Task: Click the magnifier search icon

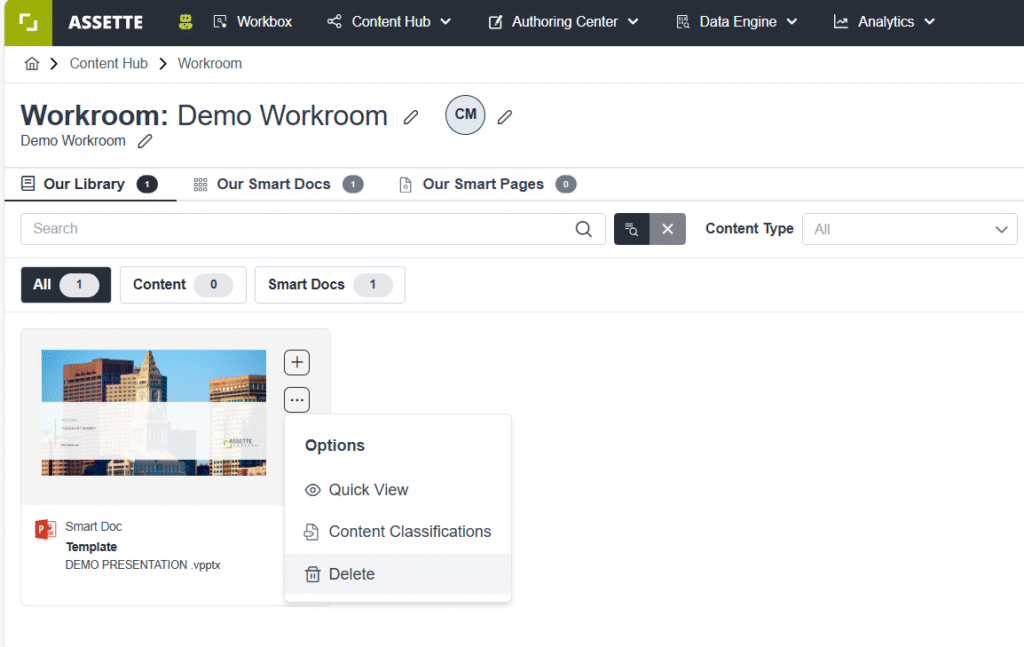Action: 583,229
